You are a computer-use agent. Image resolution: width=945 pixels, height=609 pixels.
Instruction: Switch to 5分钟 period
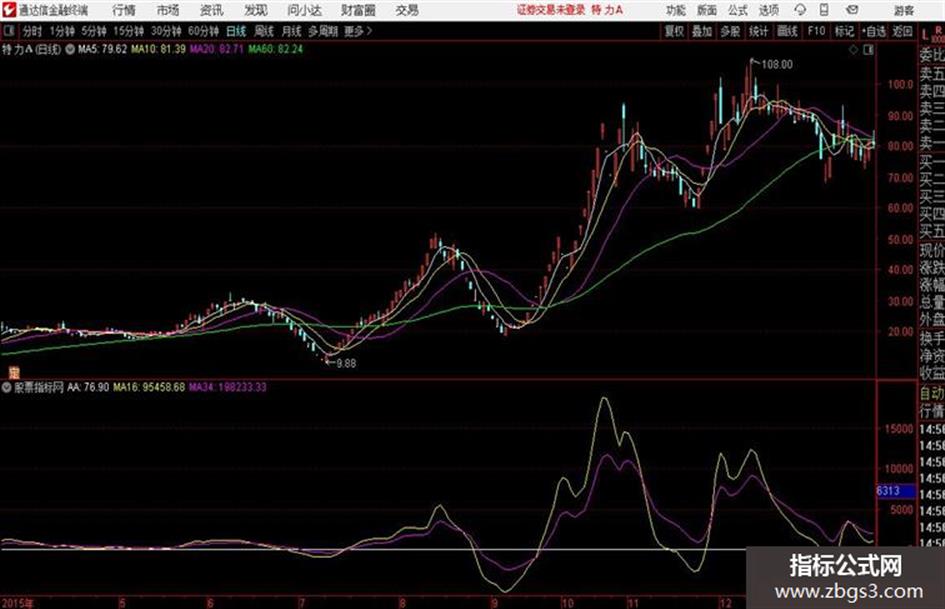point(94,31)
